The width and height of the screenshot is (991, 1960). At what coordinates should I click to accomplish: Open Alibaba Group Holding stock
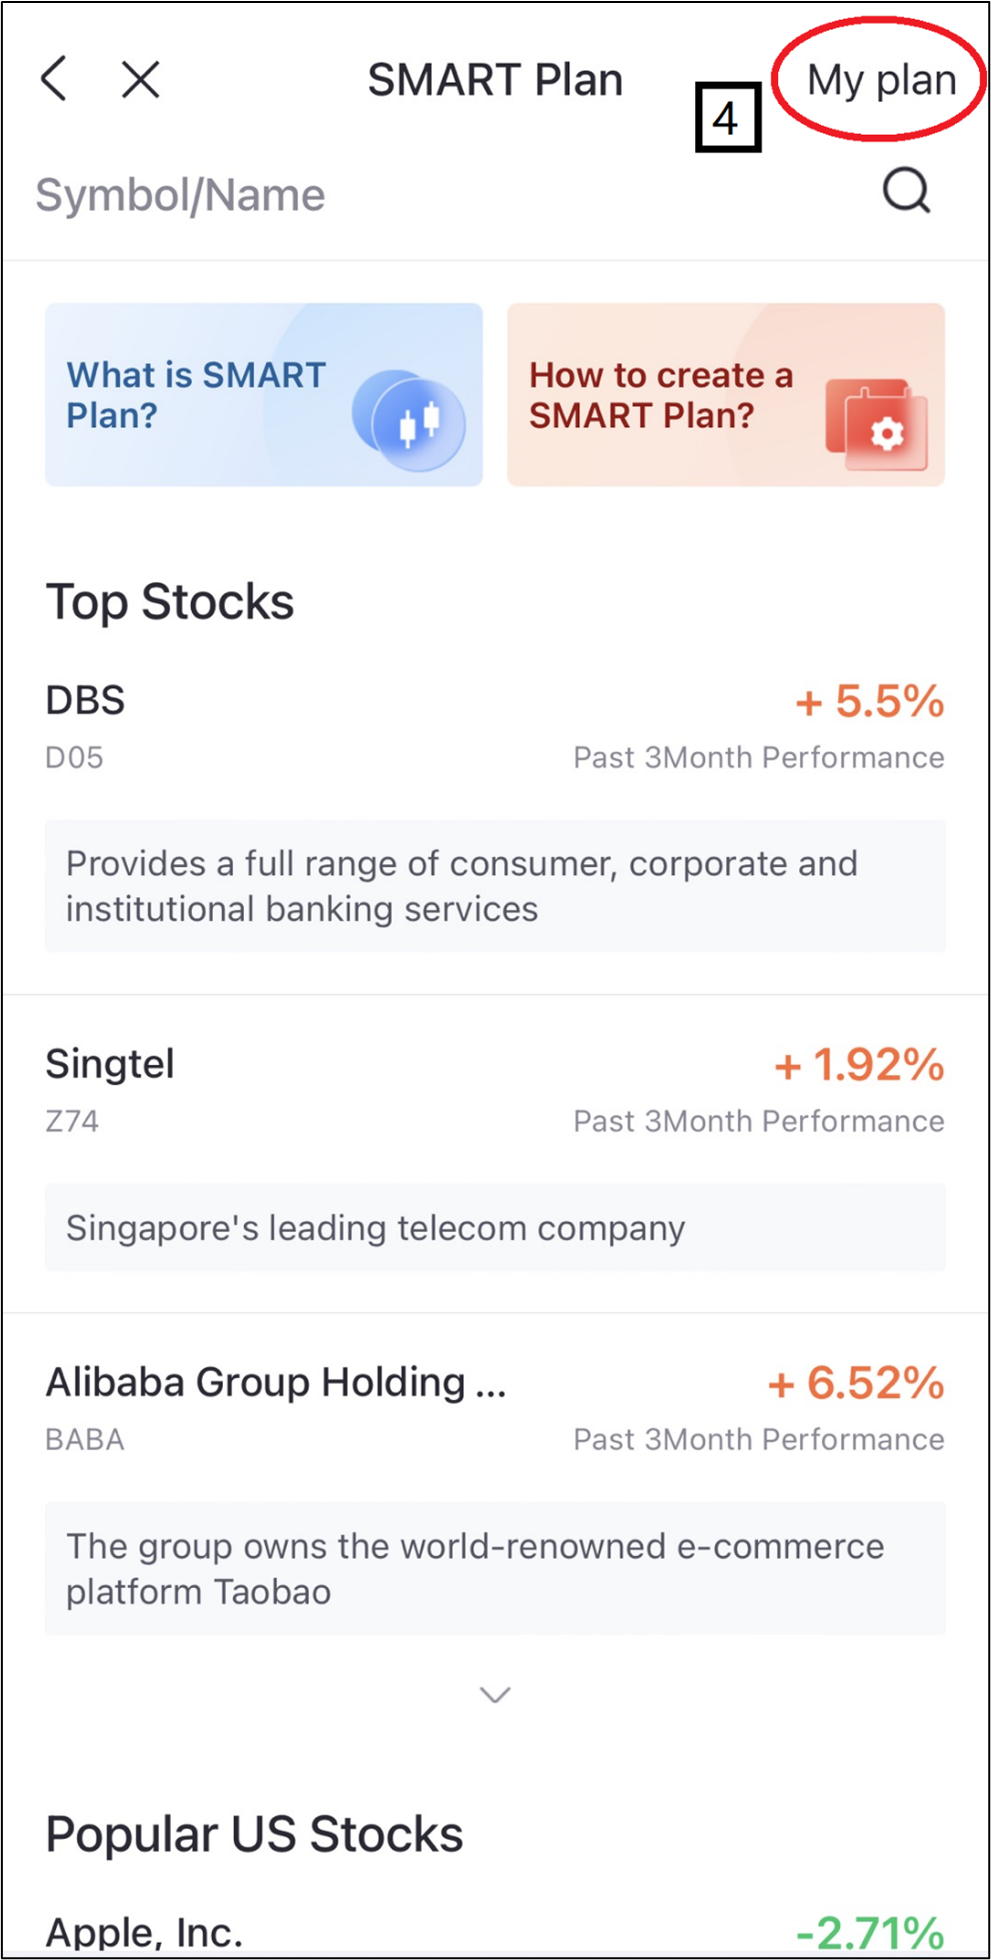pyautogui.click(x=495, y=1409)
